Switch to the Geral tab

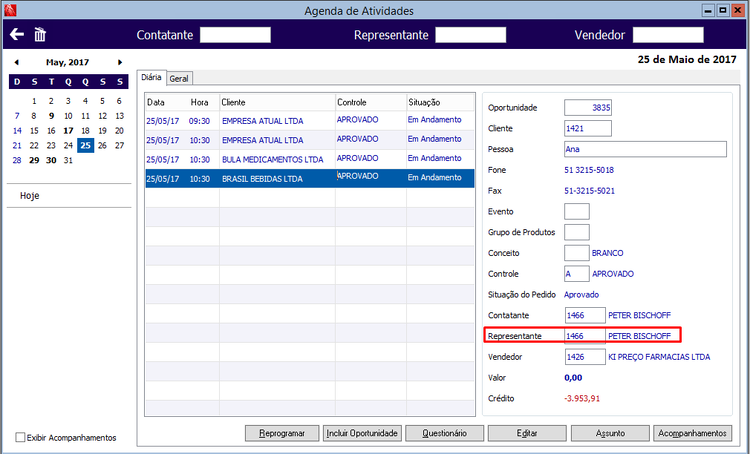pyautogui.click(x=179, y=78)
